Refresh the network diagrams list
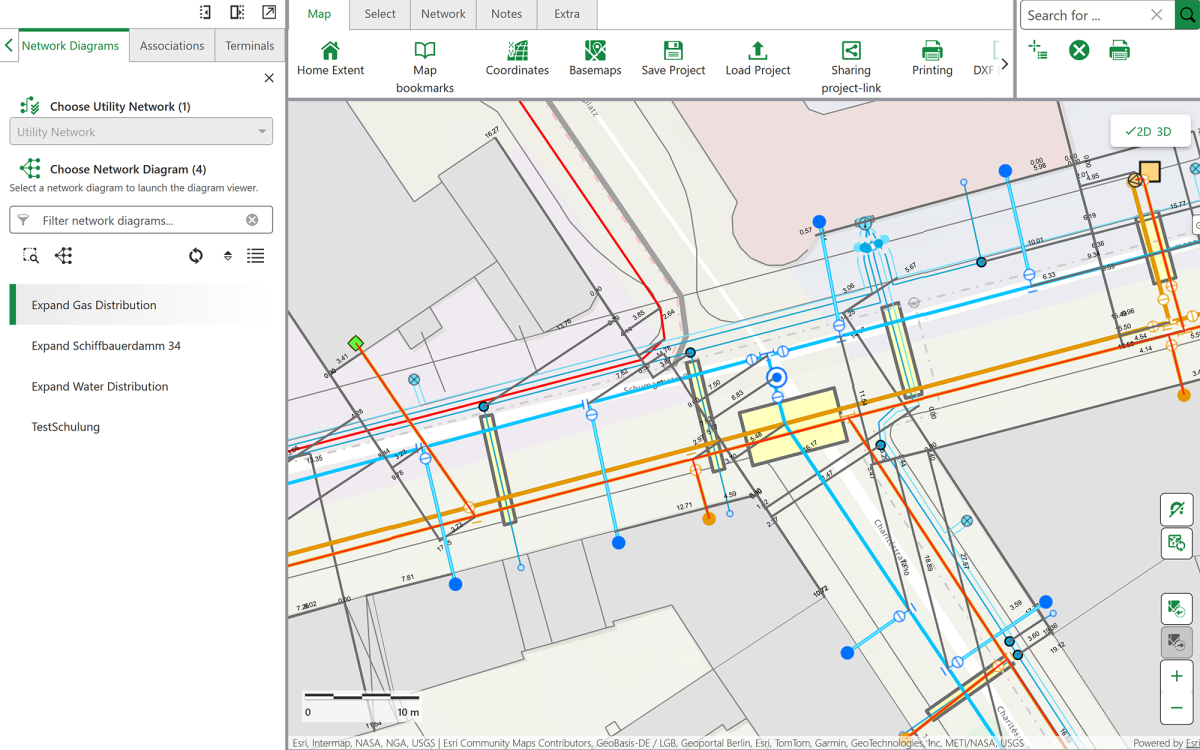Screen dimensions: 1200x750 [x=196, y=256]
